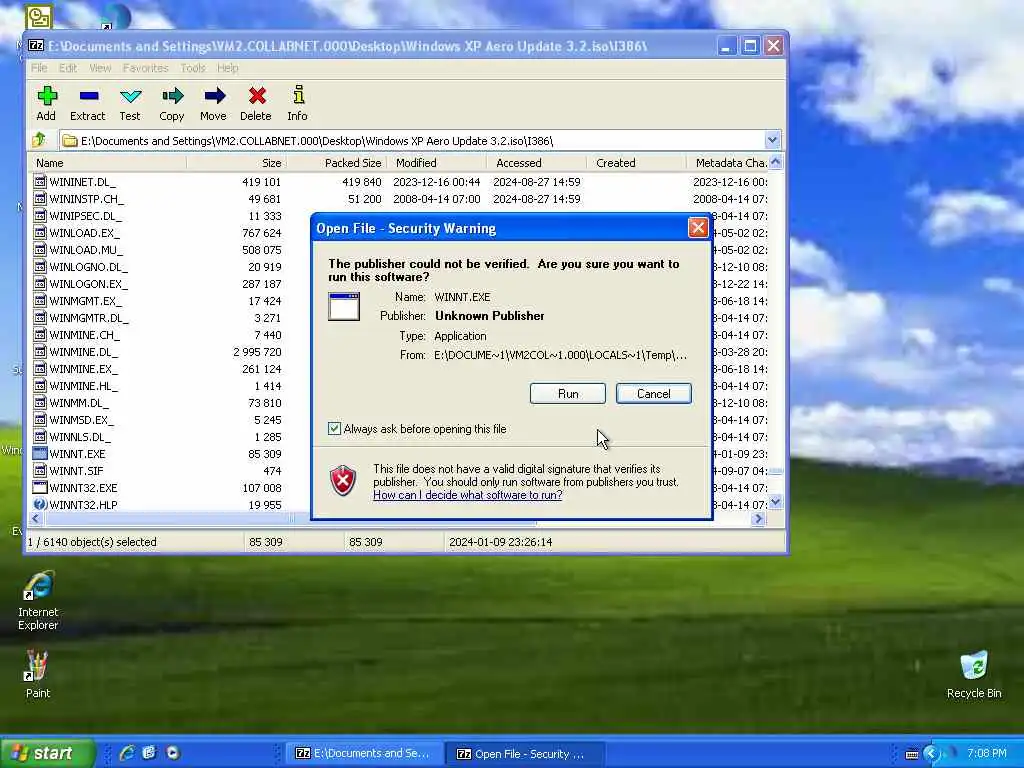Image resolution: width=1024 pixels, height=768 pixels.
Task: Sort by the Accessed column header
Action: (537, 163)
